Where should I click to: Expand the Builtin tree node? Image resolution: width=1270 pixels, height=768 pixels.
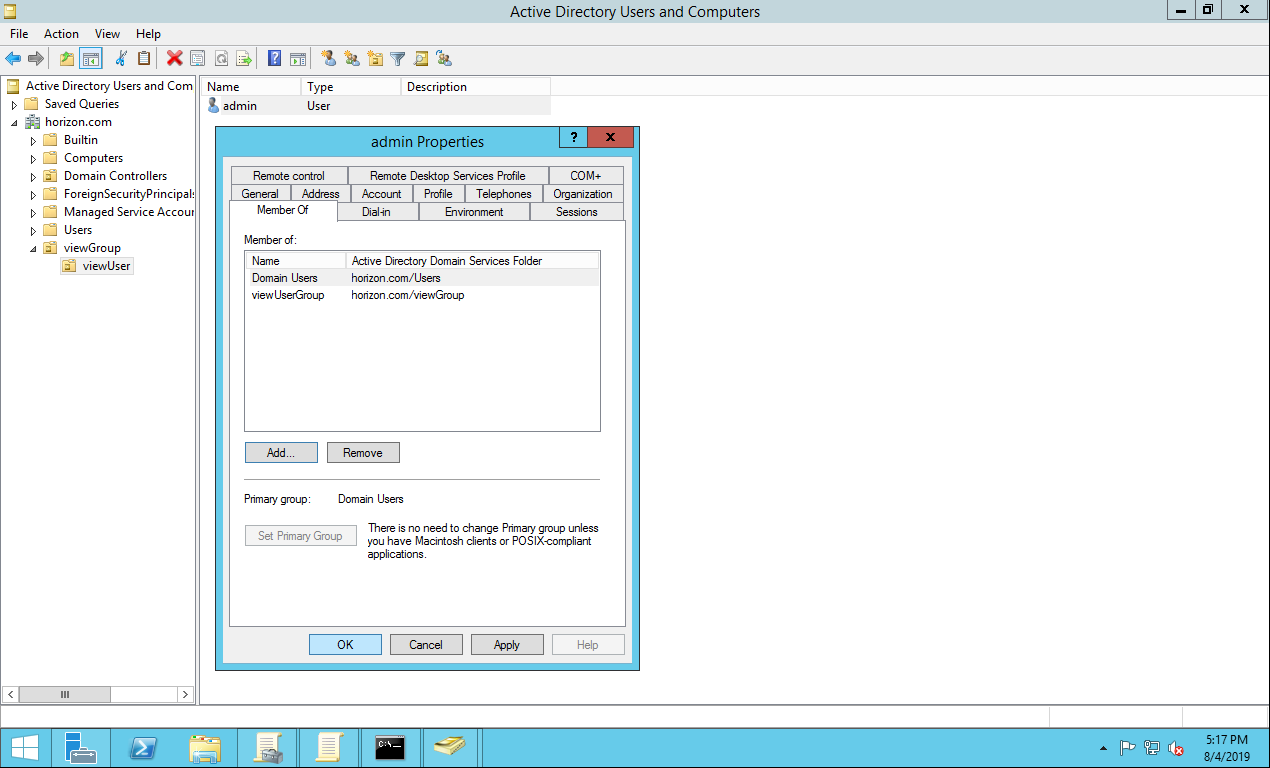pyautogui.click(x=33, y=141)
